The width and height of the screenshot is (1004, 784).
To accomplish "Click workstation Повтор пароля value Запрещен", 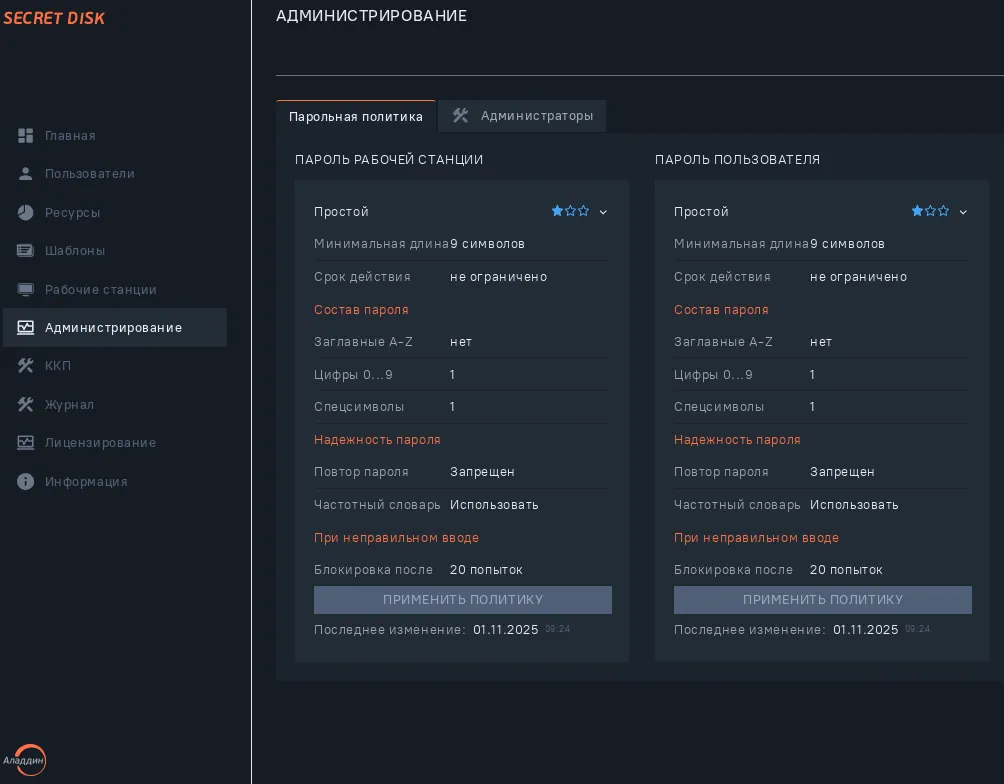I will pyautogui.click(x=482, y=472).
